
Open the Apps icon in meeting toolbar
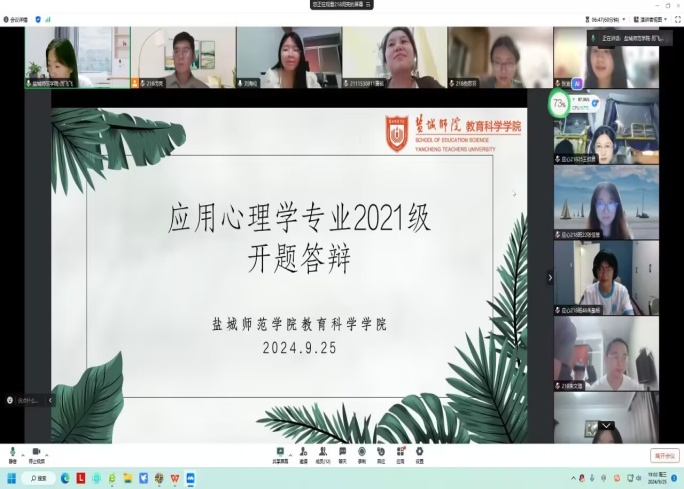point(400,452)
